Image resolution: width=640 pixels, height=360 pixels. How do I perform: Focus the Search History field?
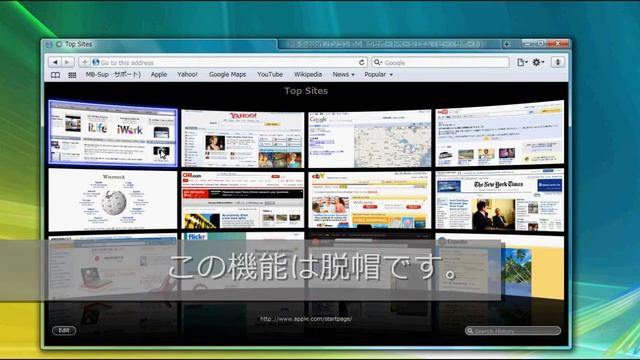513,331
